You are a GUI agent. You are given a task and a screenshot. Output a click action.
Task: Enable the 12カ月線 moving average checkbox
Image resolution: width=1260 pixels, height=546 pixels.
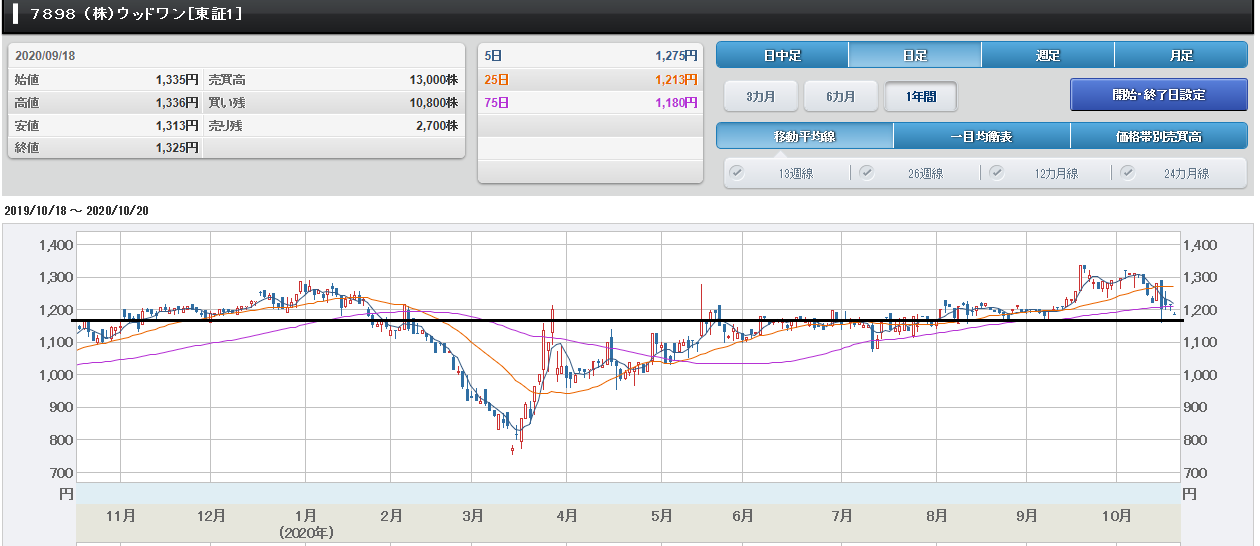coord(996,172)
